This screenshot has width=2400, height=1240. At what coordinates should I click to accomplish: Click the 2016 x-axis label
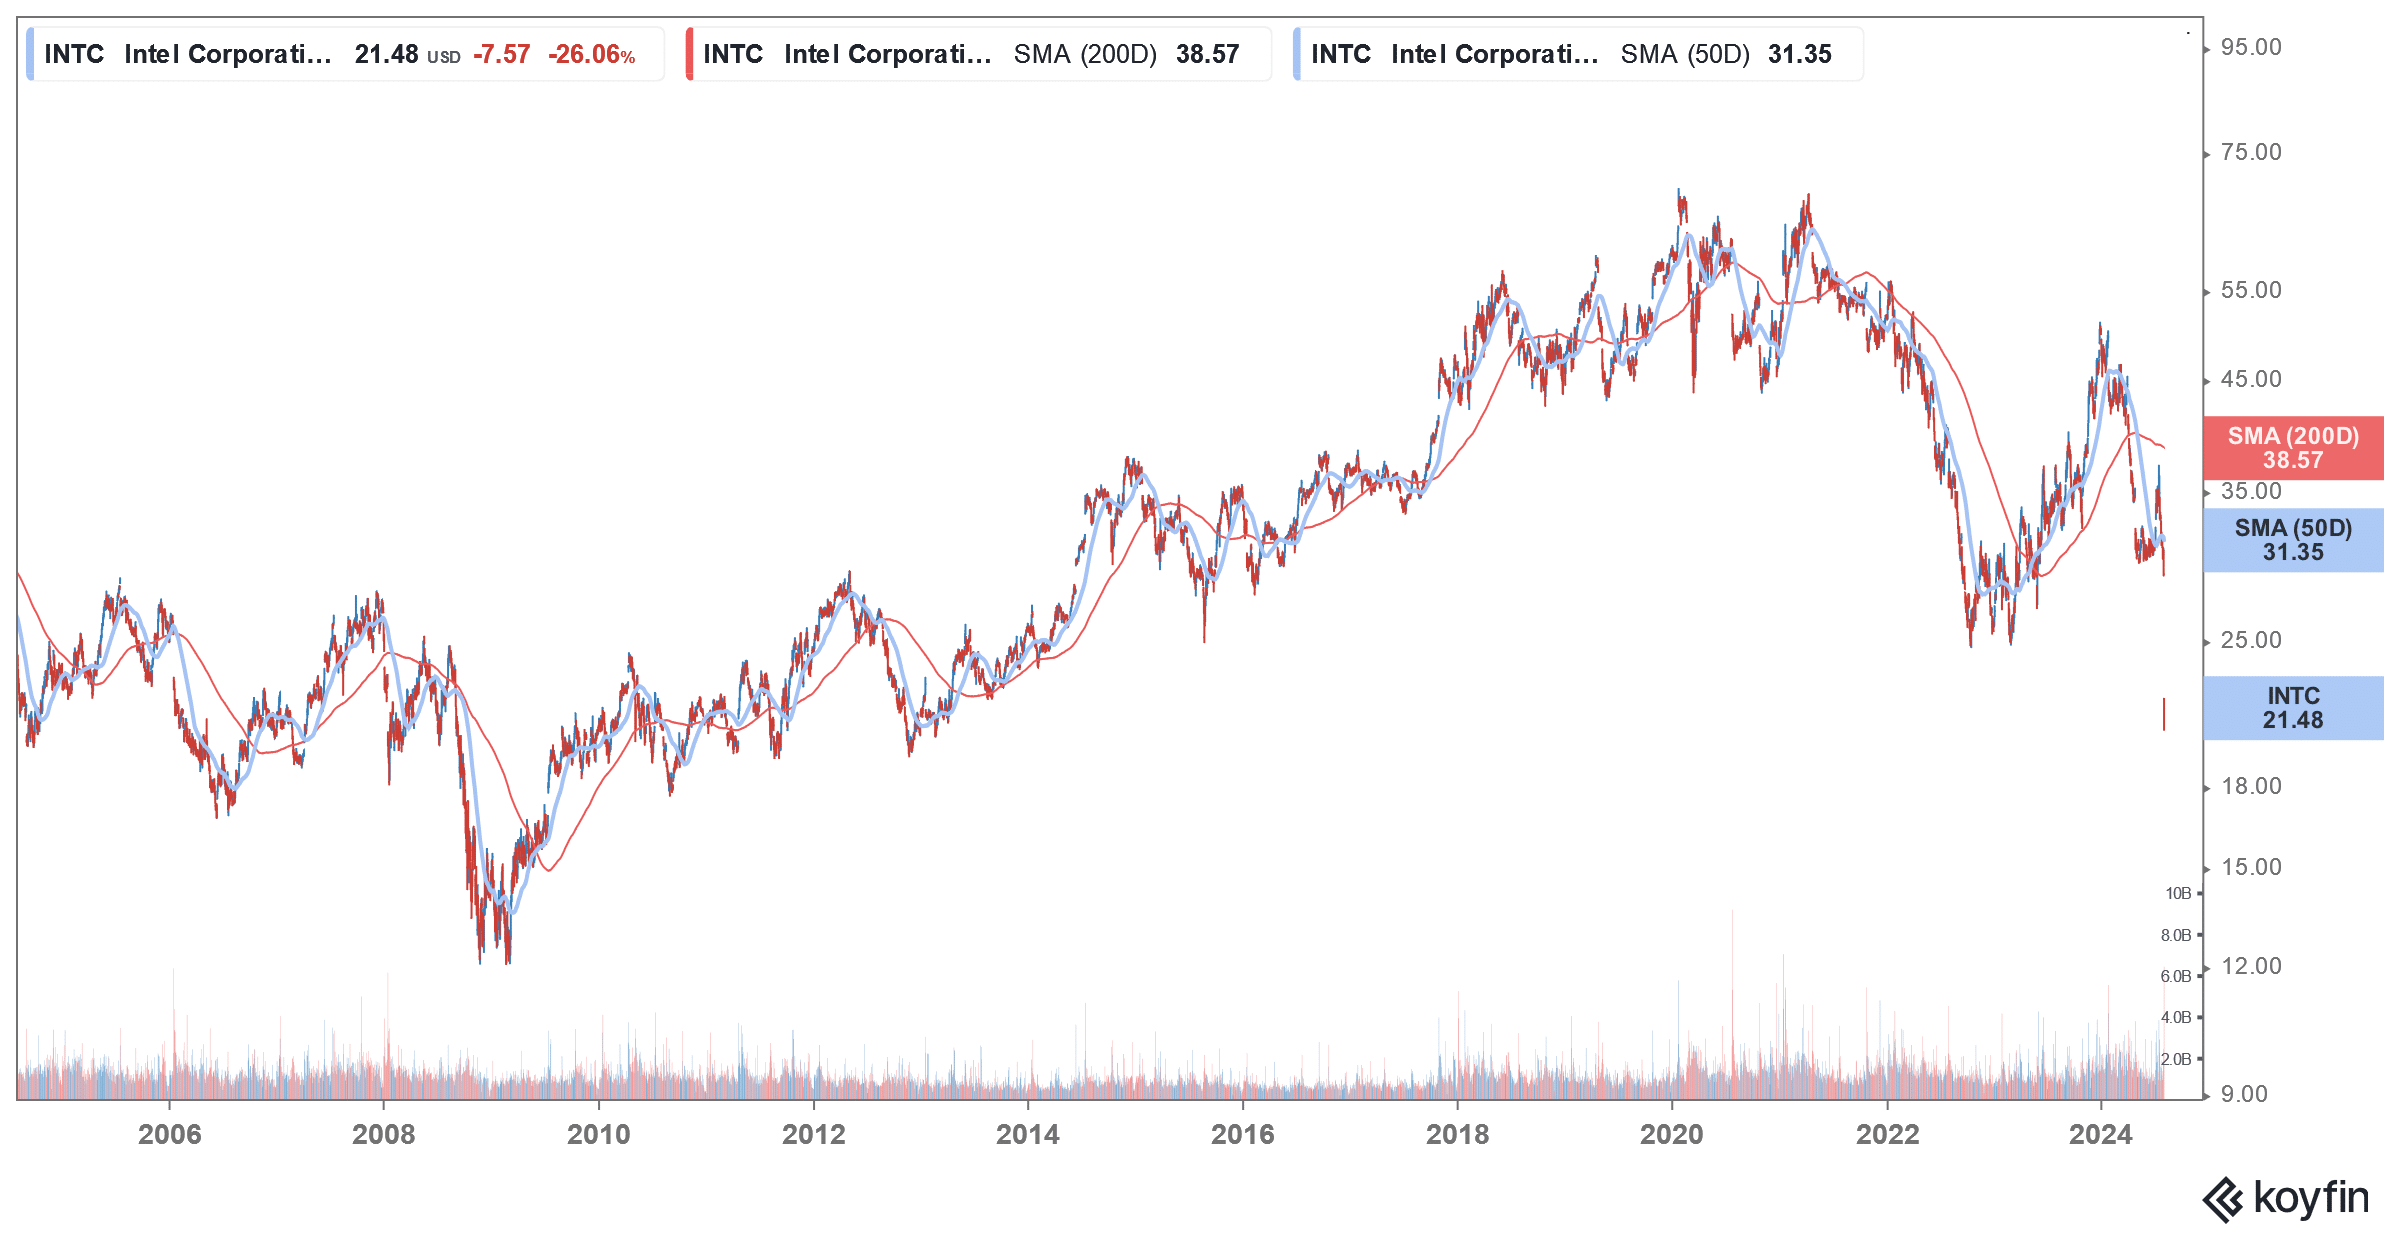1242,1134
